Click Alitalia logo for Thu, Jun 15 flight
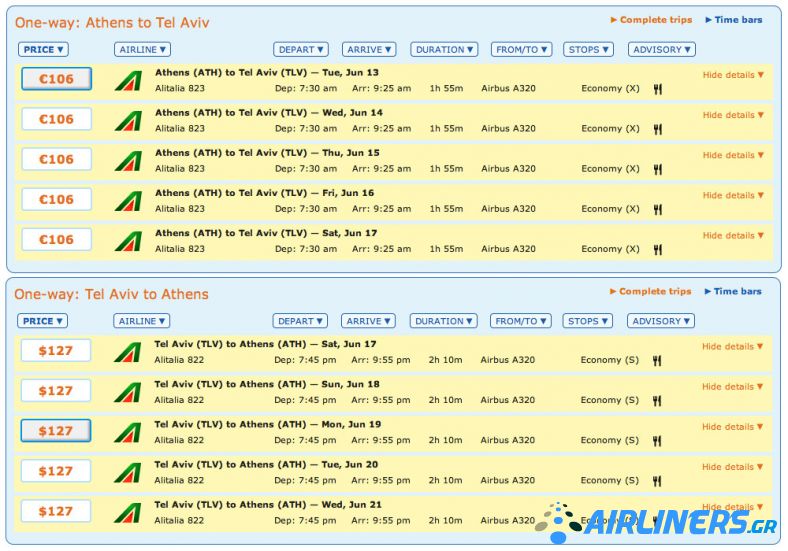788x551 pixels. pos(128,161)
